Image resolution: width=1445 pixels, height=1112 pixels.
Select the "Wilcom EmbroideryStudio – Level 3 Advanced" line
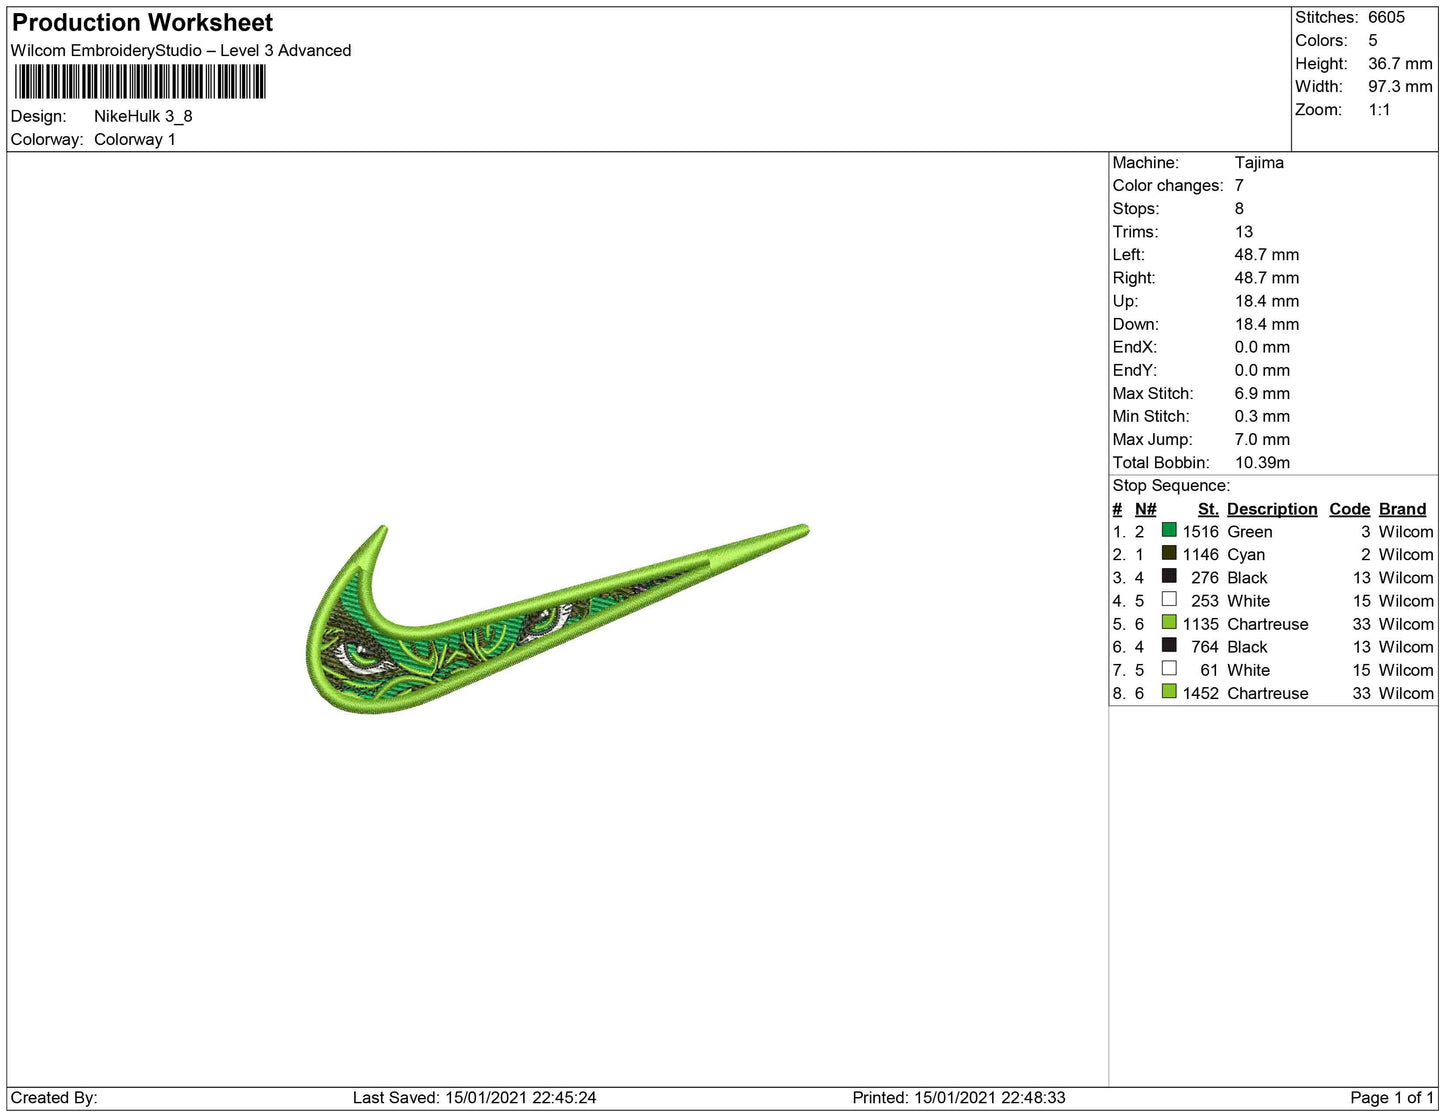(181, 50)
